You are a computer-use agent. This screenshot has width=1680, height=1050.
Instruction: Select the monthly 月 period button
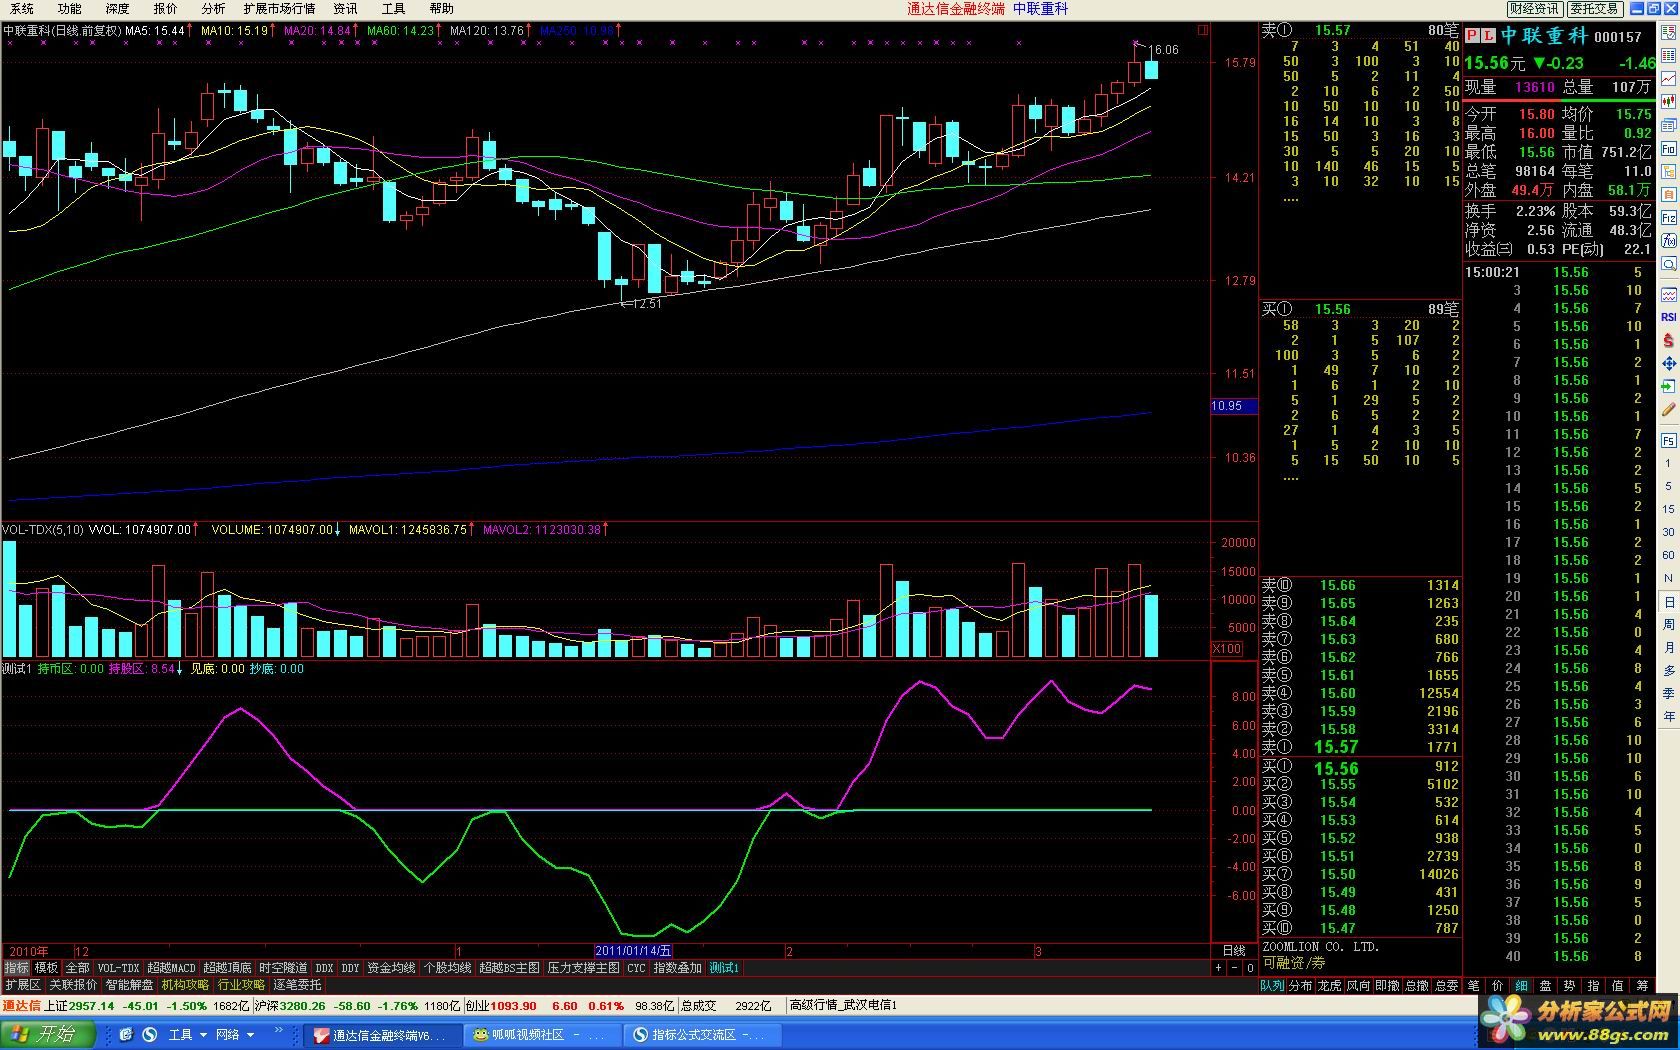pos(1668,648)
